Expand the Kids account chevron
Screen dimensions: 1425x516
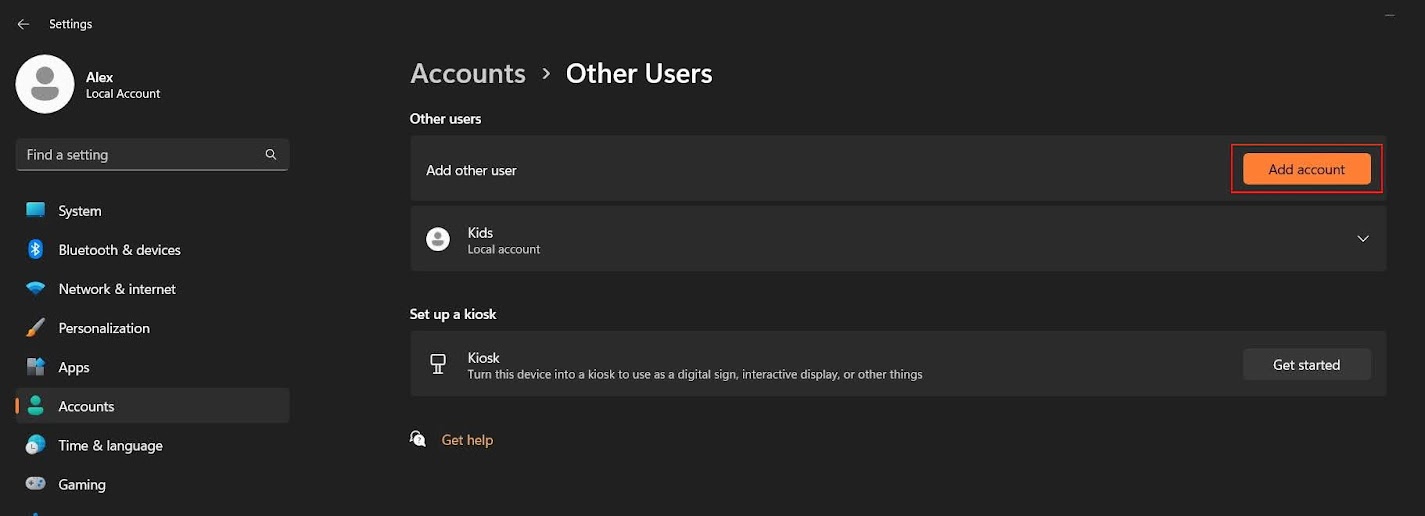click(x=1363, y=239)
